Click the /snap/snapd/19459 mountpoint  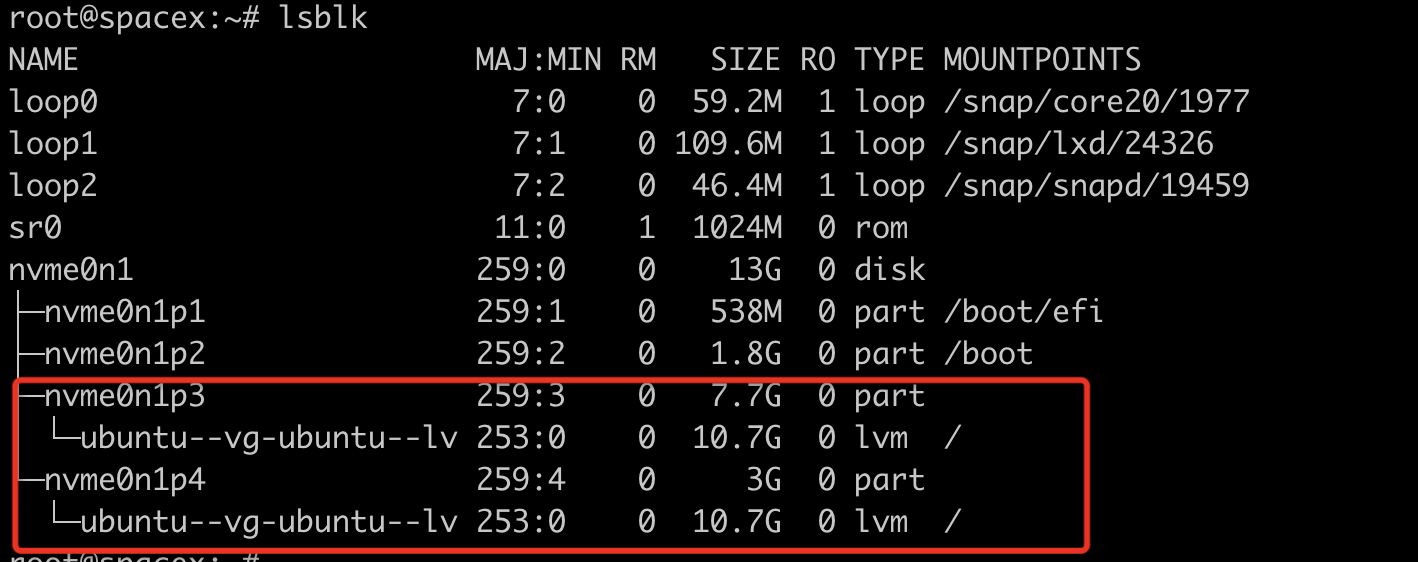click(x=1096, y=186)
